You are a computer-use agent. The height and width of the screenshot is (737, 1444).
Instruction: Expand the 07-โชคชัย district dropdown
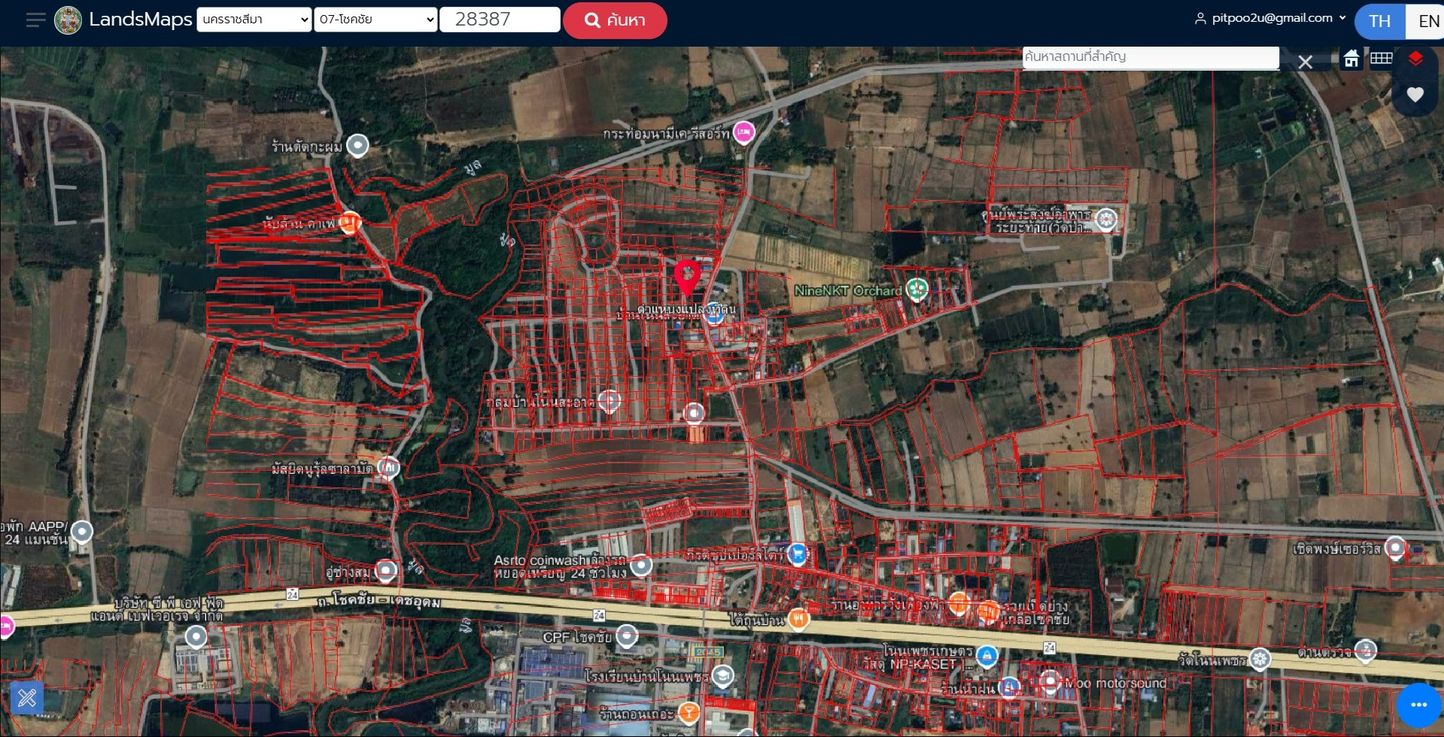pos(375,20)
